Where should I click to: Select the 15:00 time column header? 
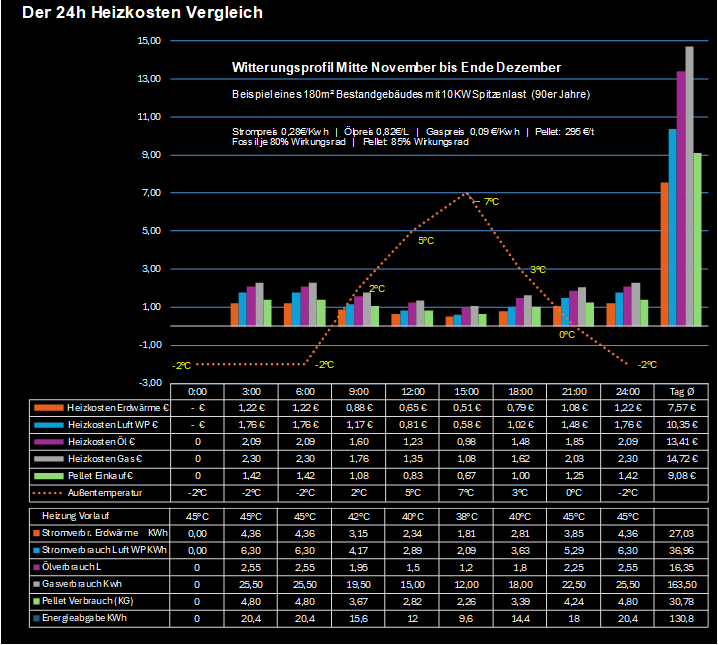coord(466,391)
